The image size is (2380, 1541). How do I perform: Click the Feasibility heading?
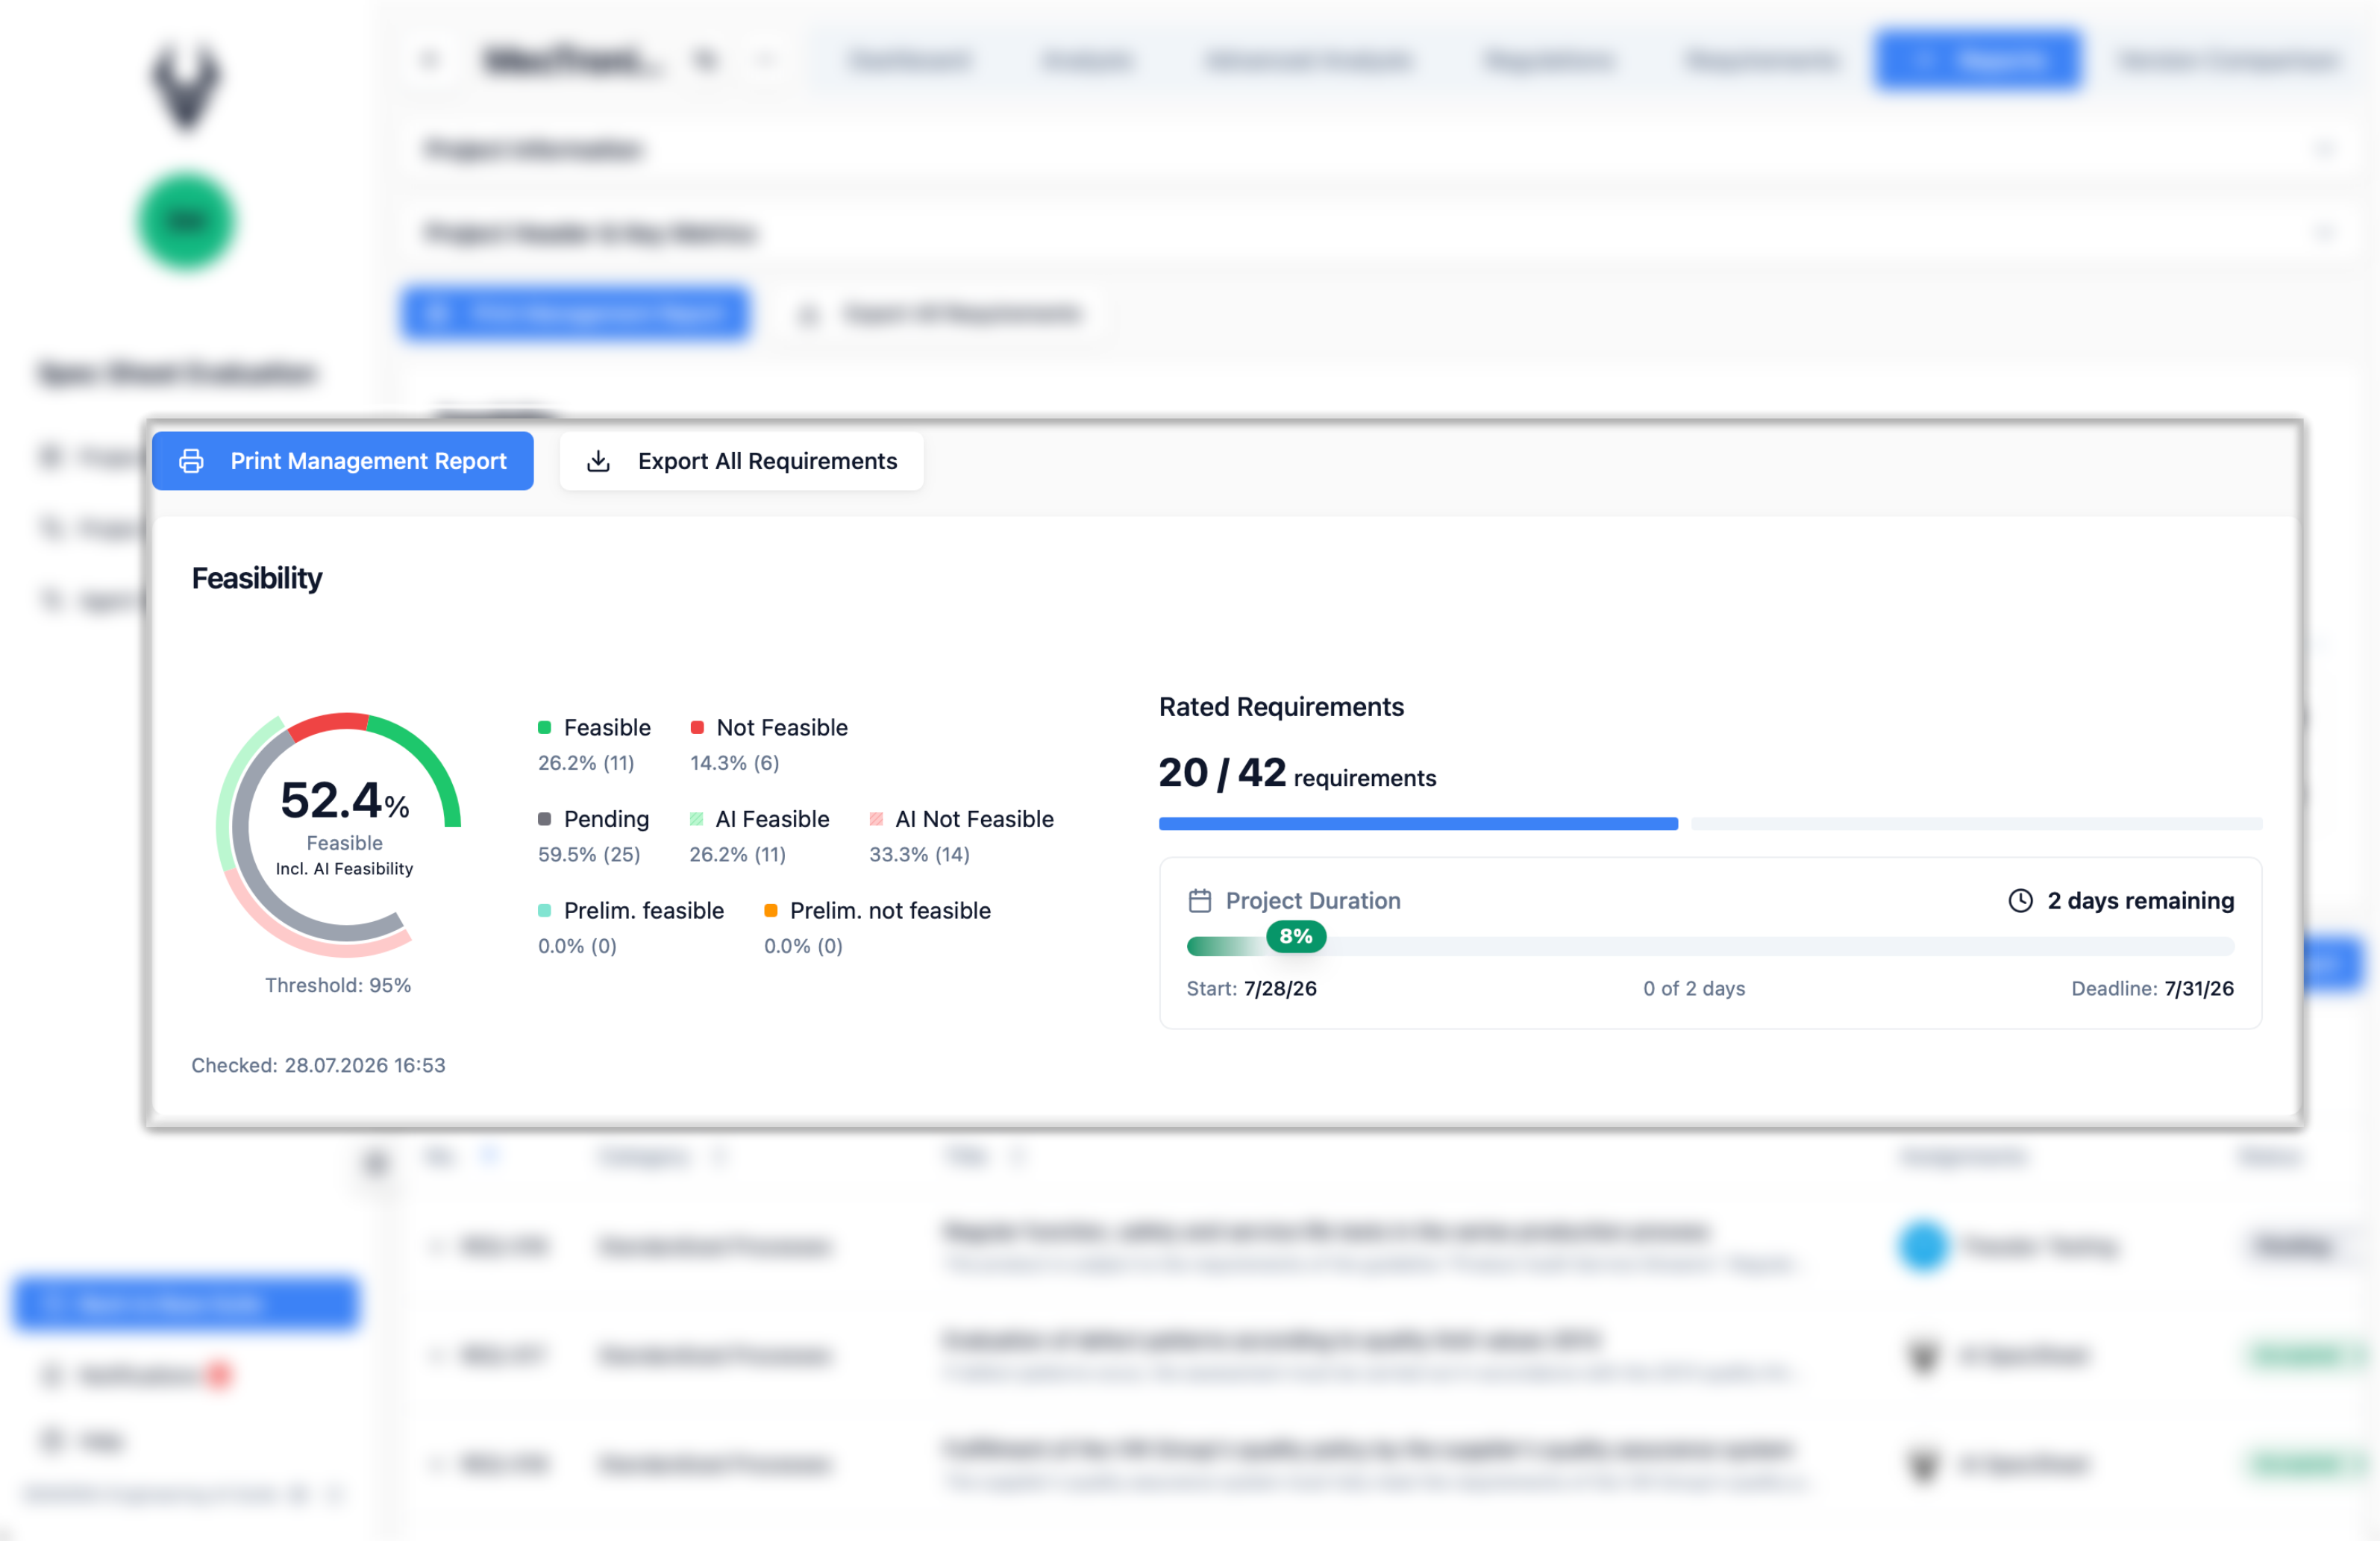[257, 578]
